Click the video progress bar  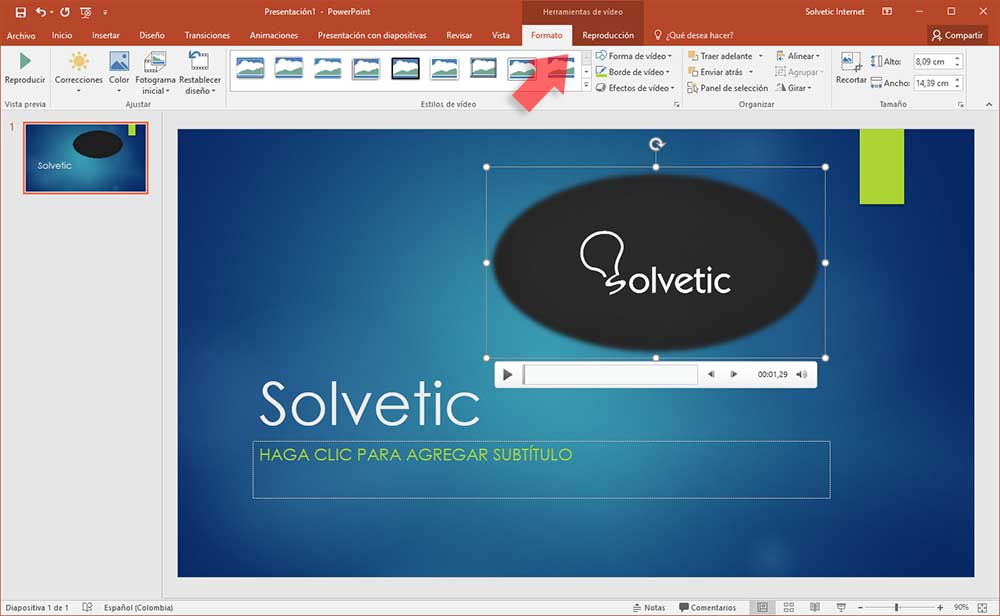click(610, 374)
